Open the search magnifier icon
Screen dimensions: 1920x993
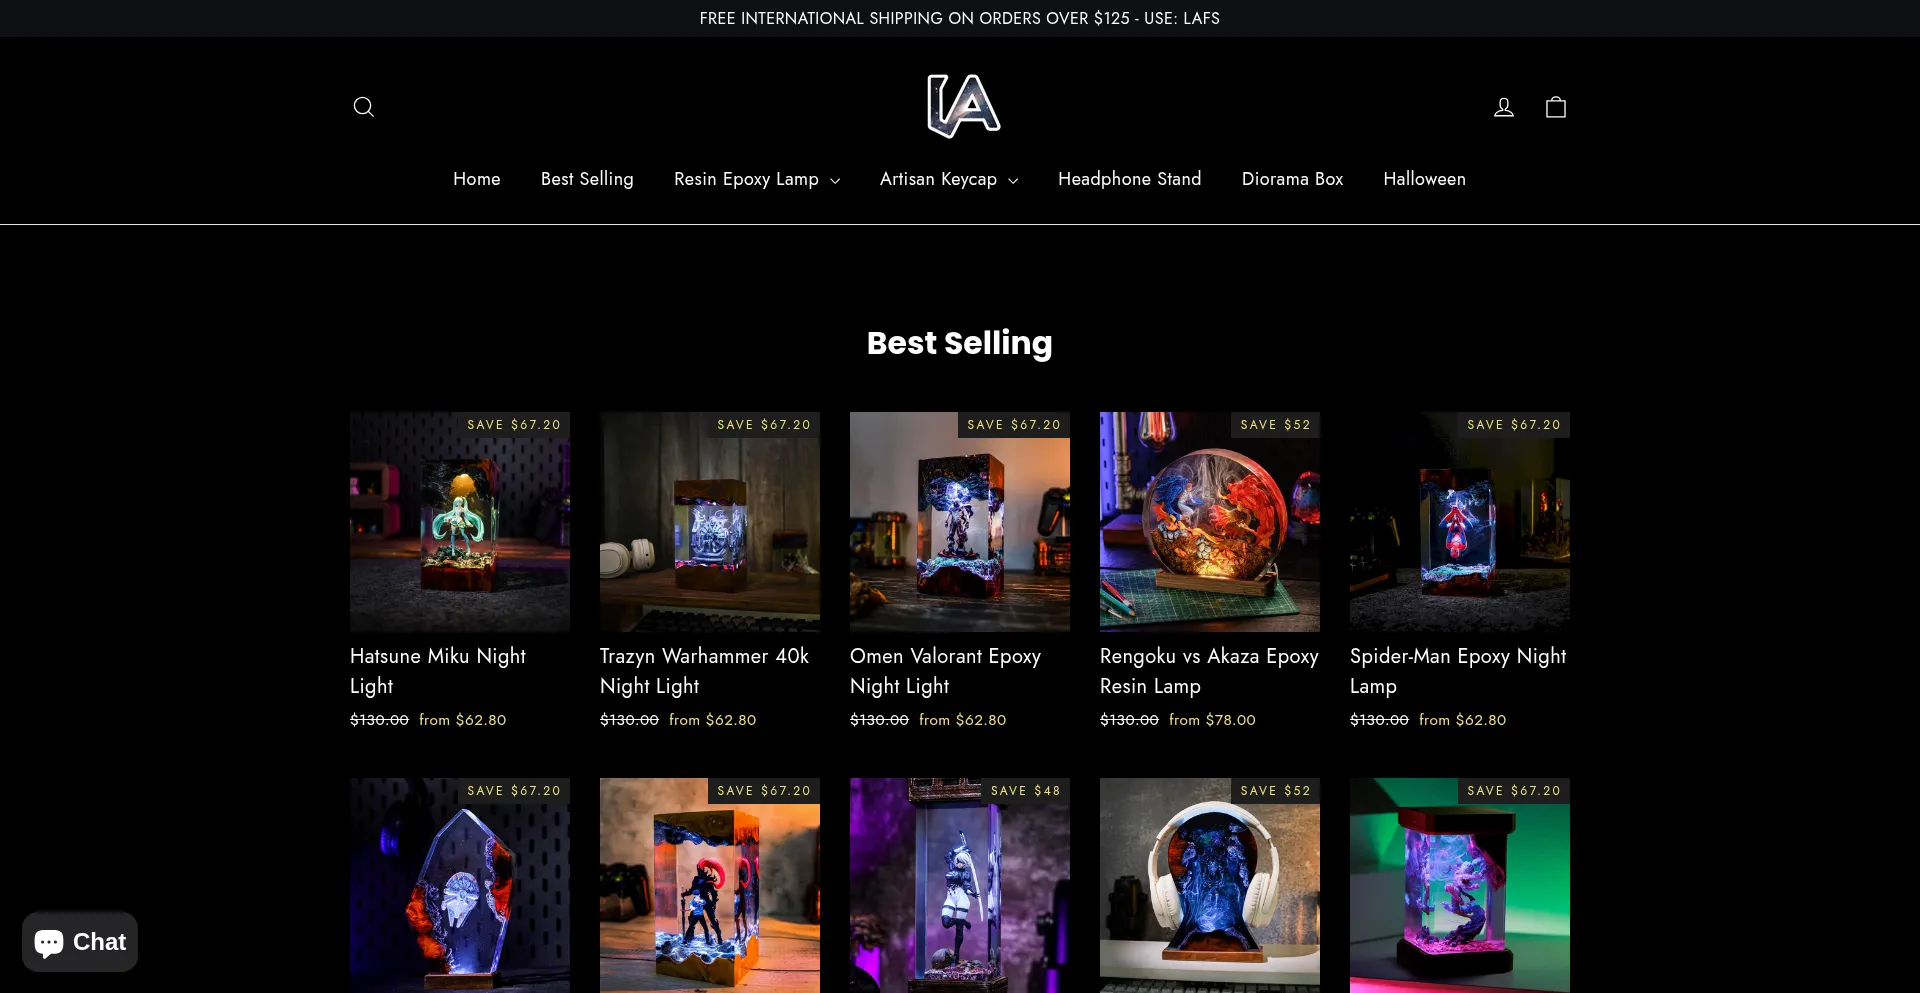363,107
